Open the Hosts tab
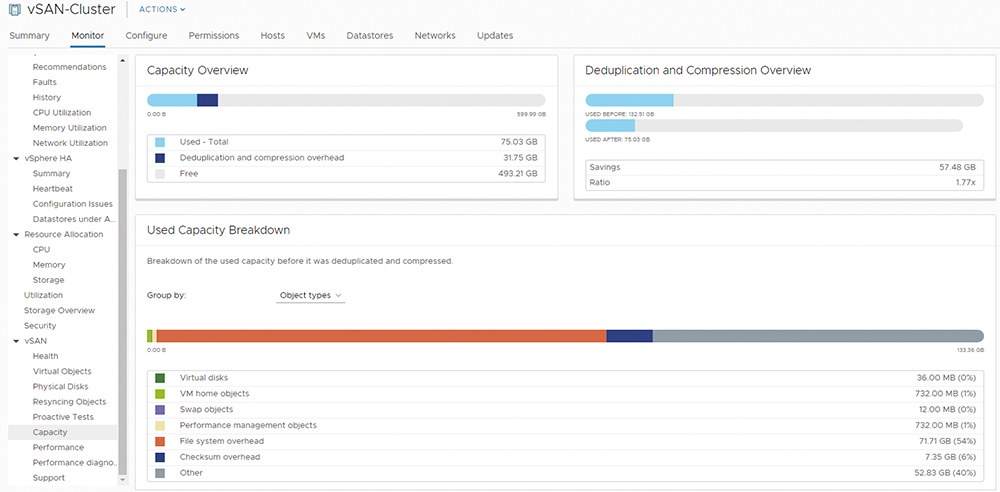This screenshot has height=492, width=1000. point(272,36)
